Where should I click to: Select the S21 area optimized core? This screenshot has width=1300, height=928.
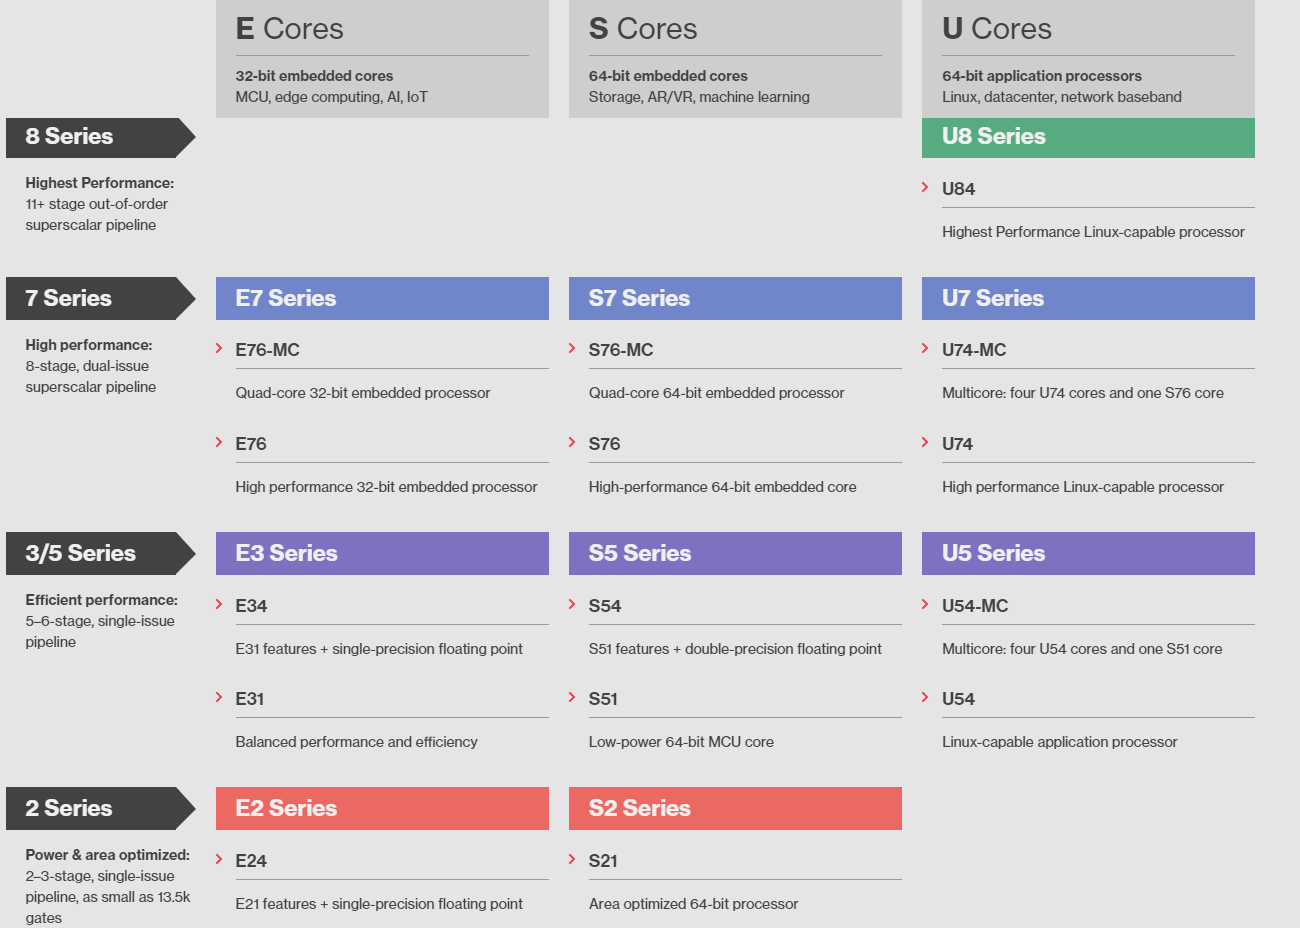click(603, 861)
